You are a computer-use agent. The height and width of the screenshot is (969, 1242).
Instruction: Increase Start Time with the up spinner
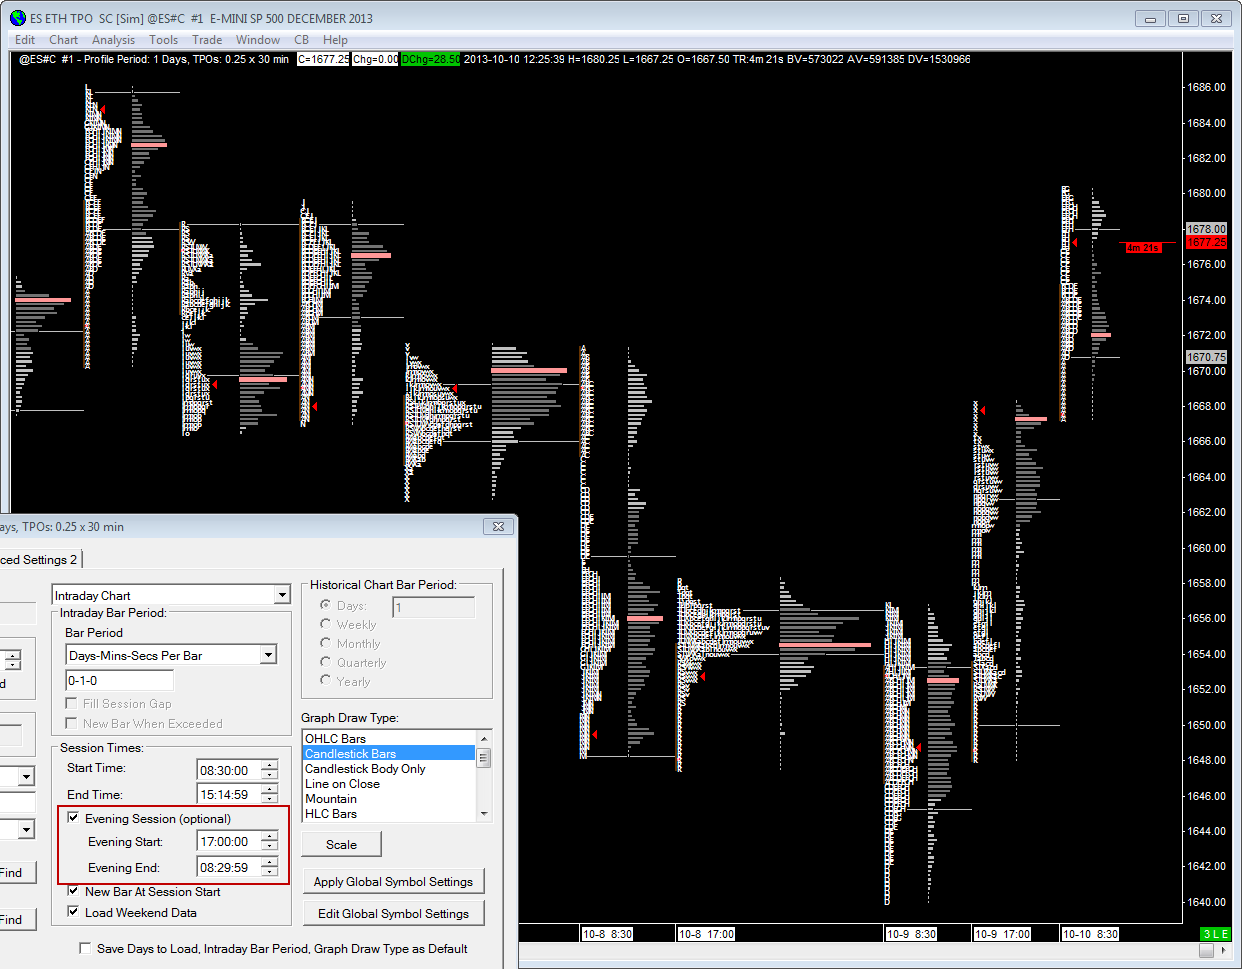pos(269,766)
